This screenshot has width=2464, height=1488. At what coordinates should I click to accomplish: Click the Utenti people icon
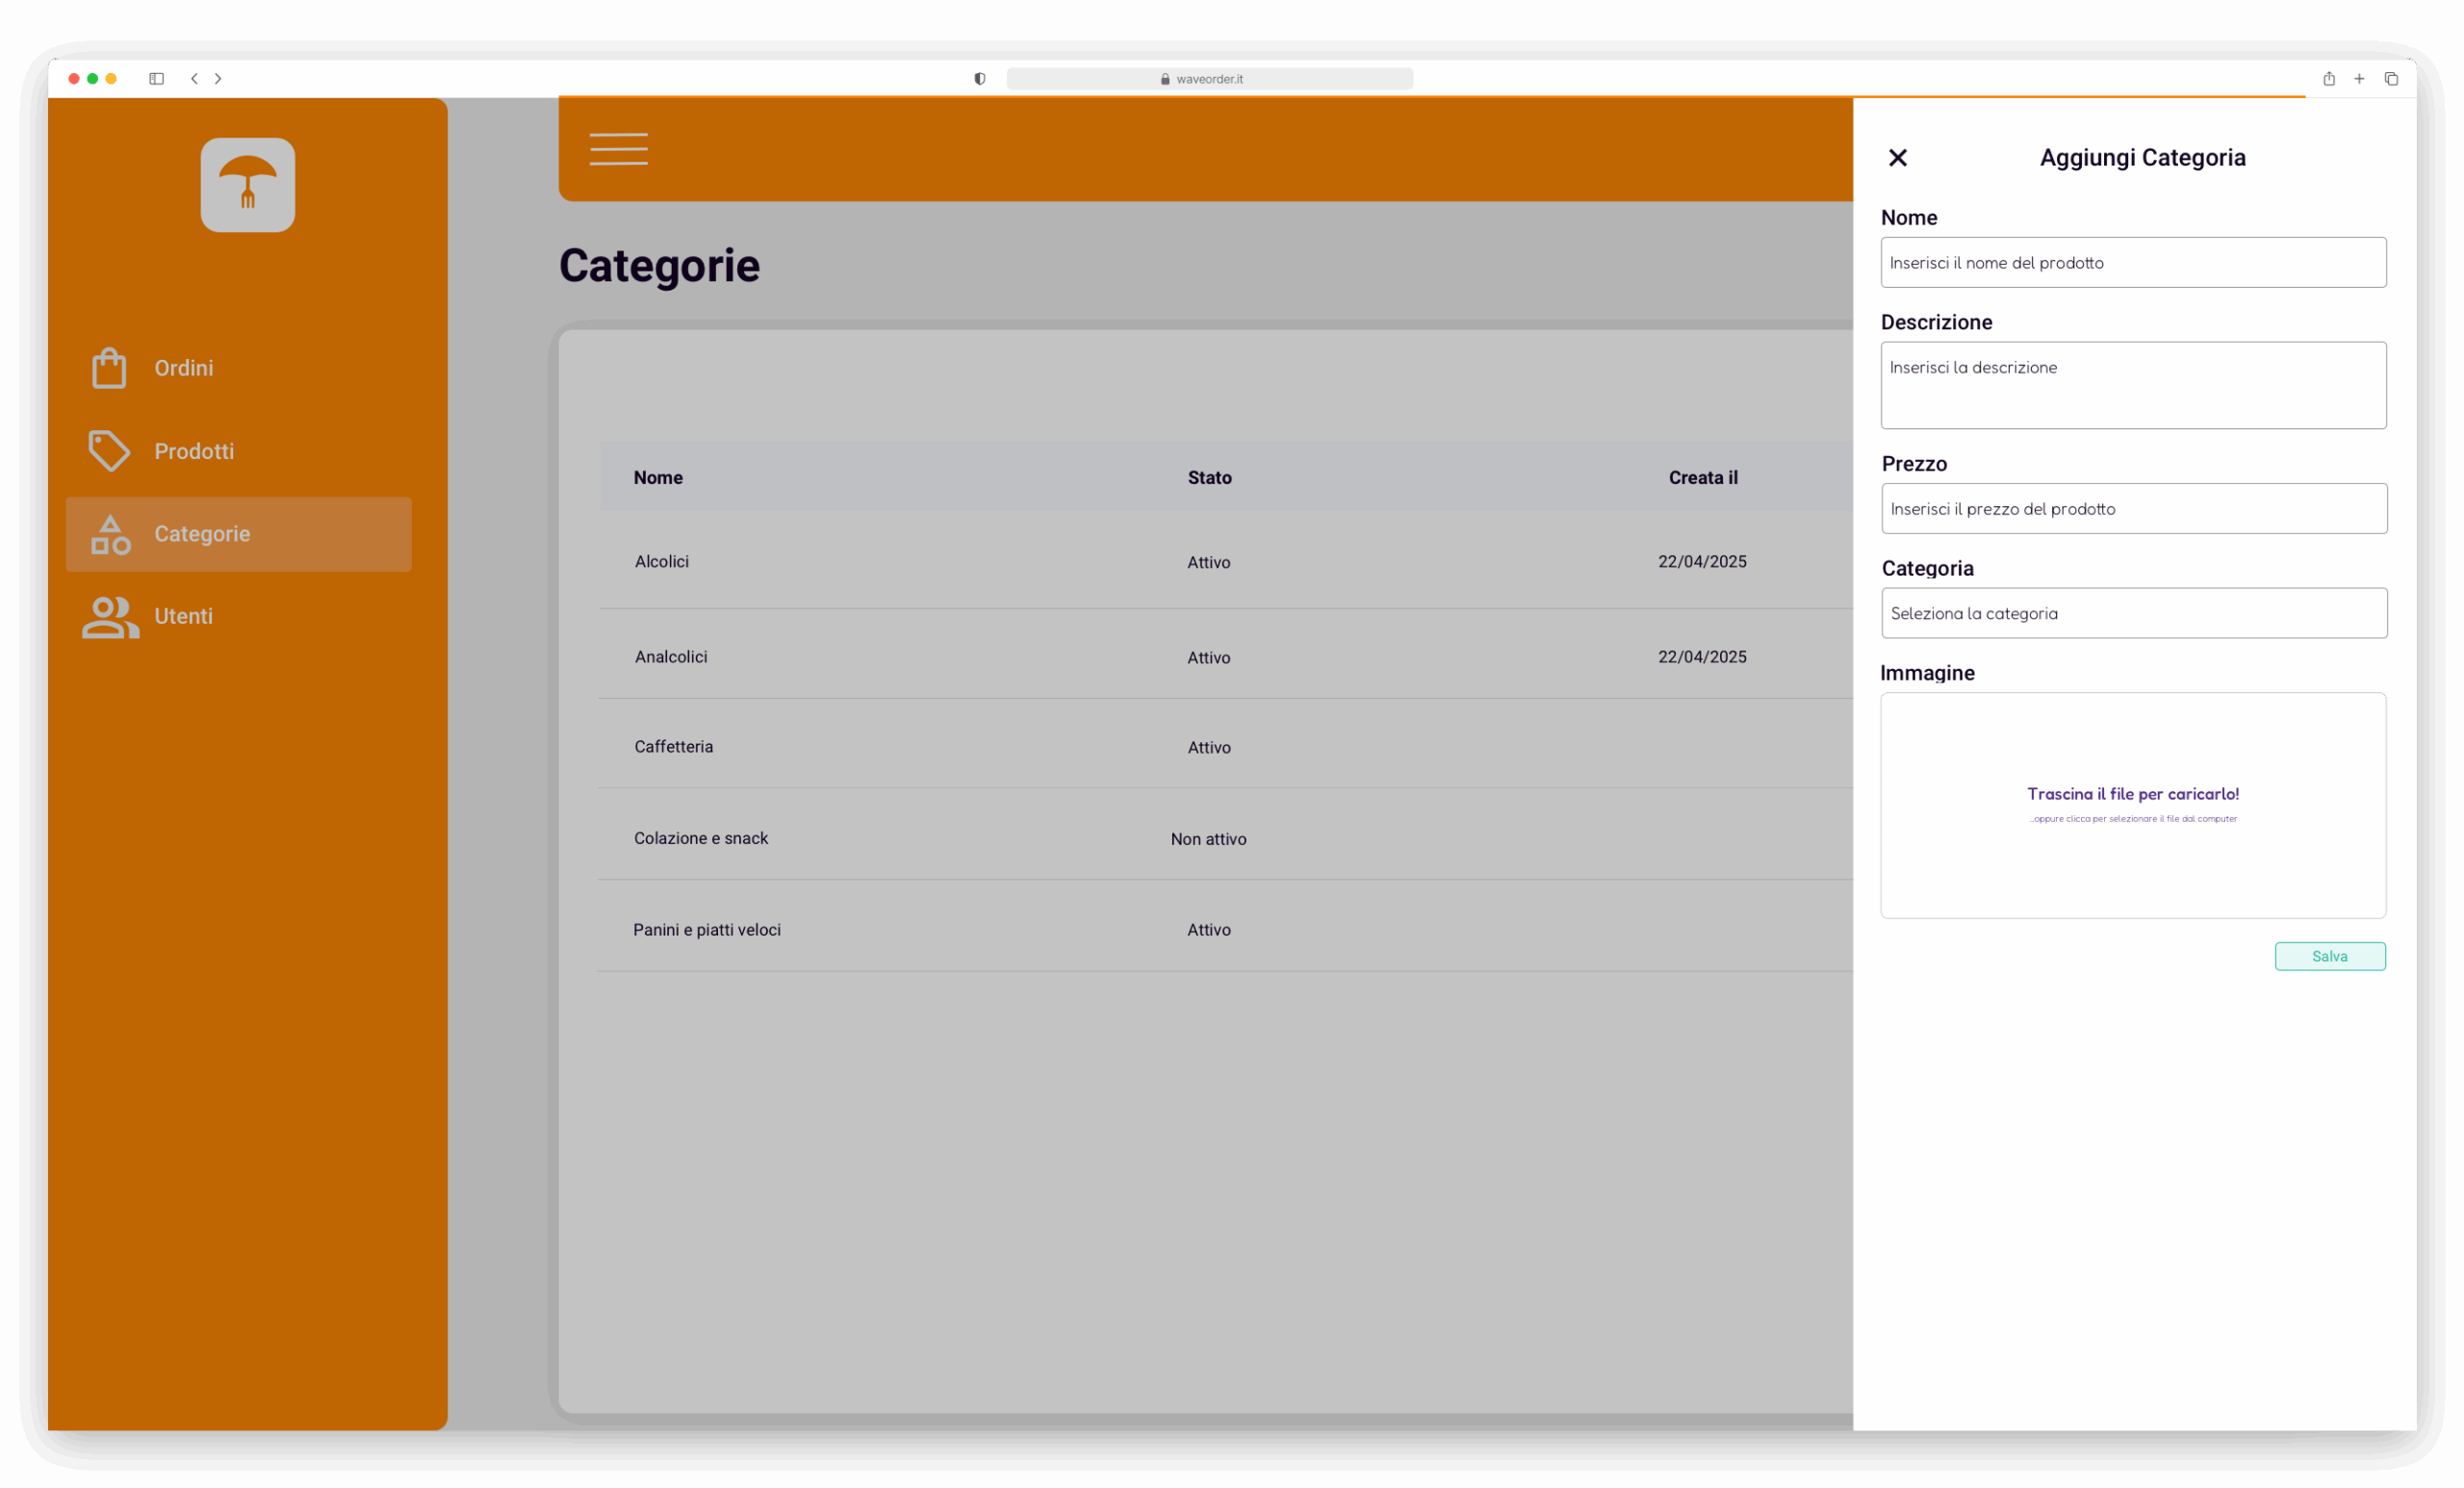pos(110,617)
